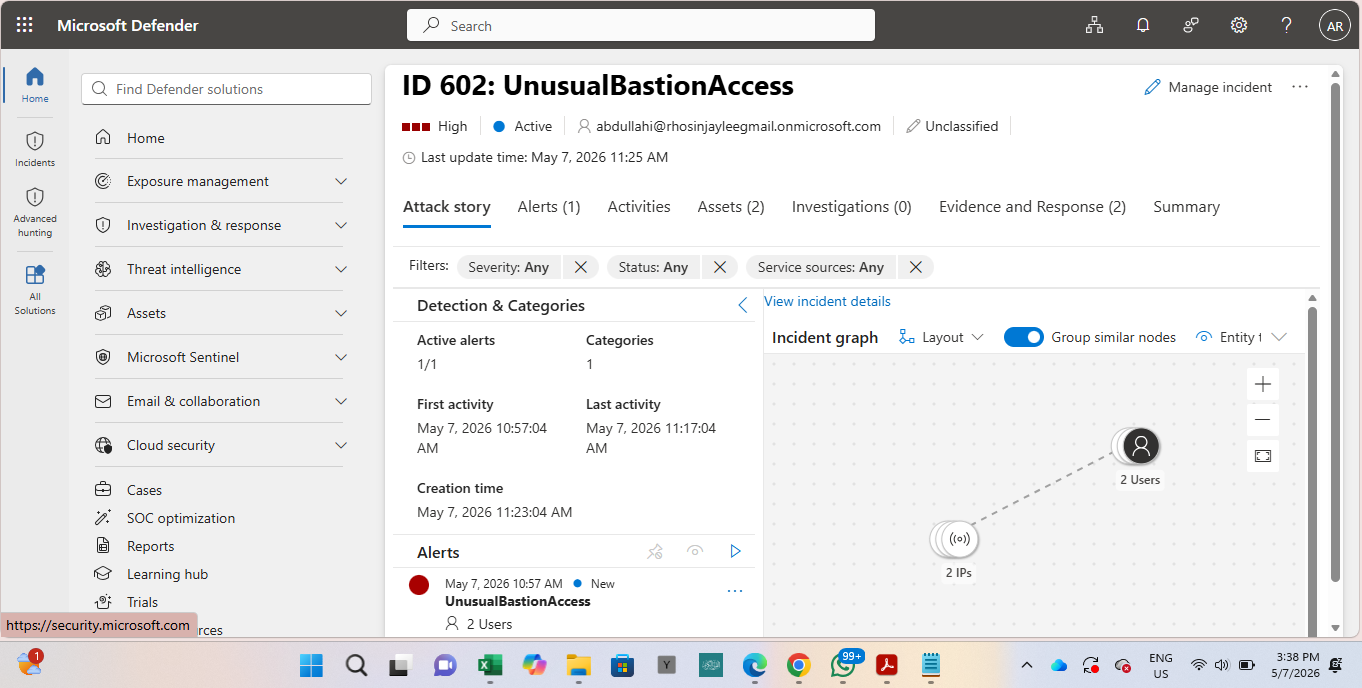
Task: Click the play alerts icon
Action: pyautogui.click(x=736, y=551)
